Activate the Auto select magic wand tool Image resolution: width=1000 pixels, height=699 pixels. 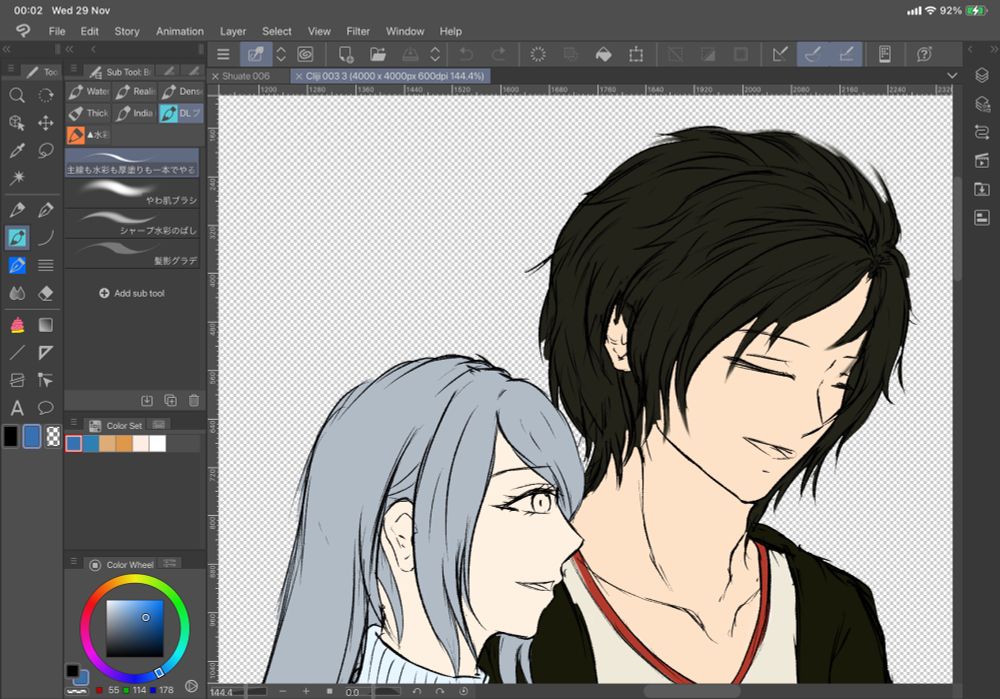coord(17,178)
